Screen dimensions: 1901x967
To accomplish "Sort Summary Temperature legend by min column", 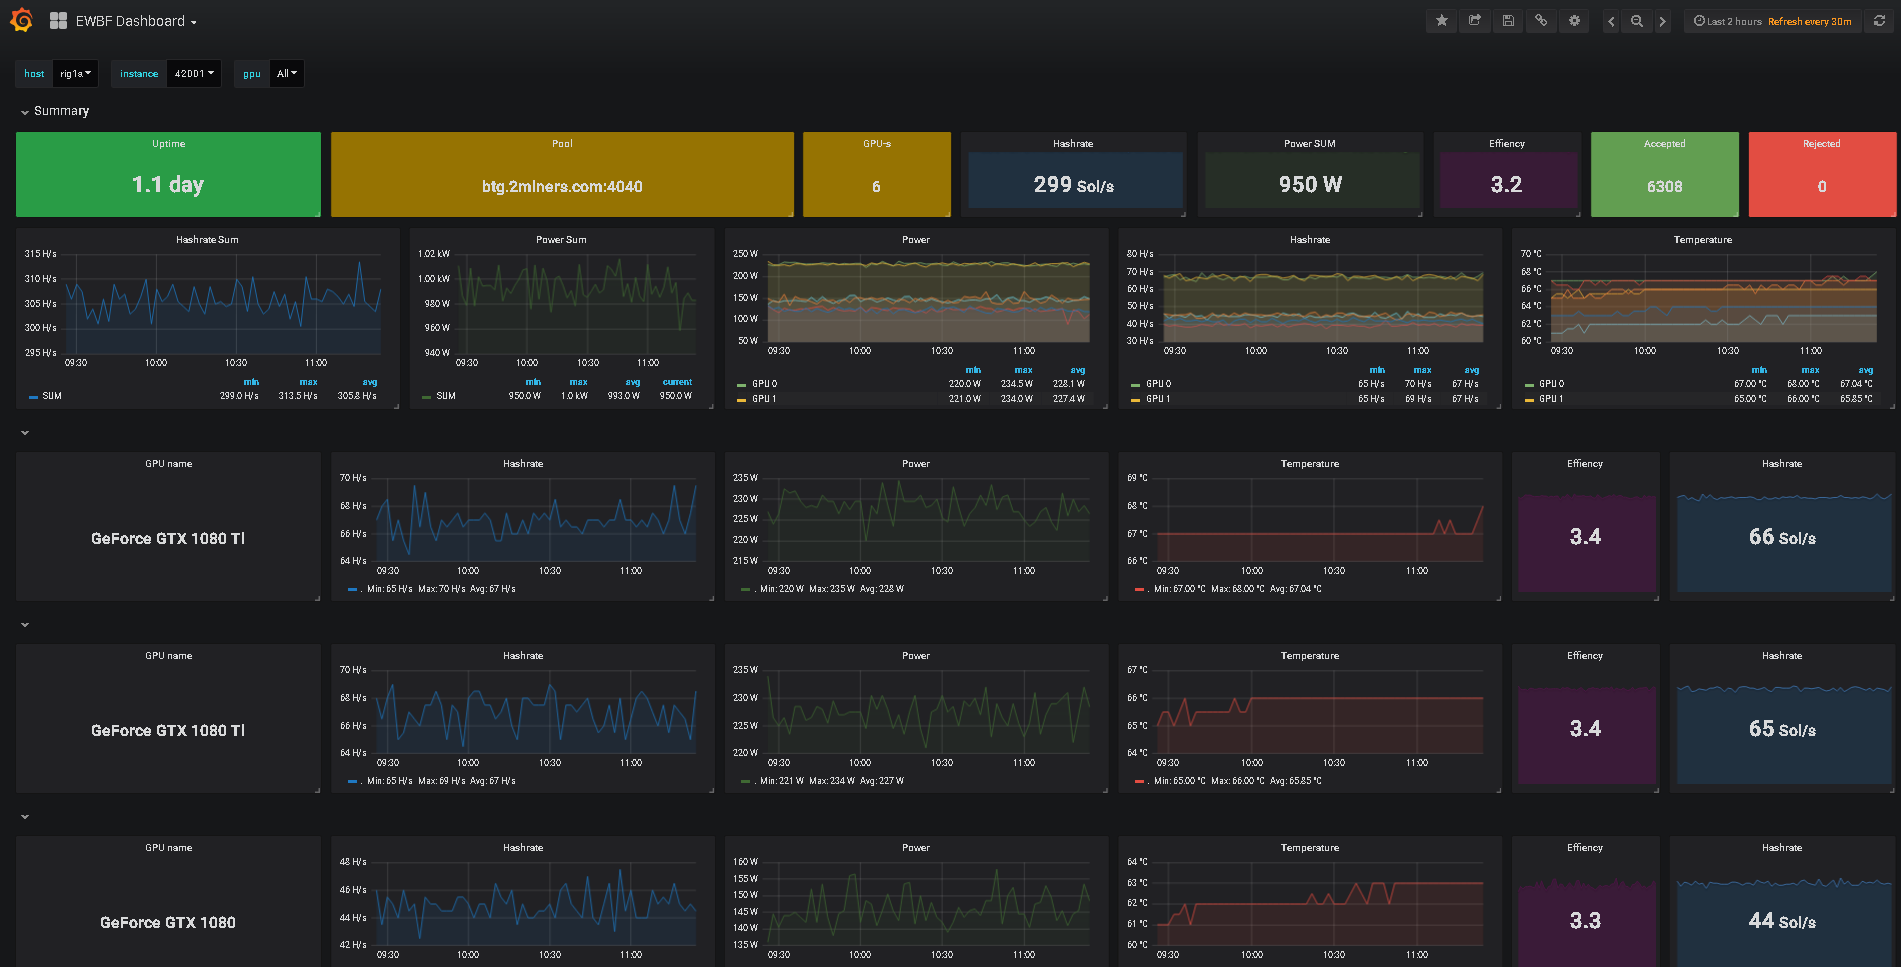I will click(1759, 370).
